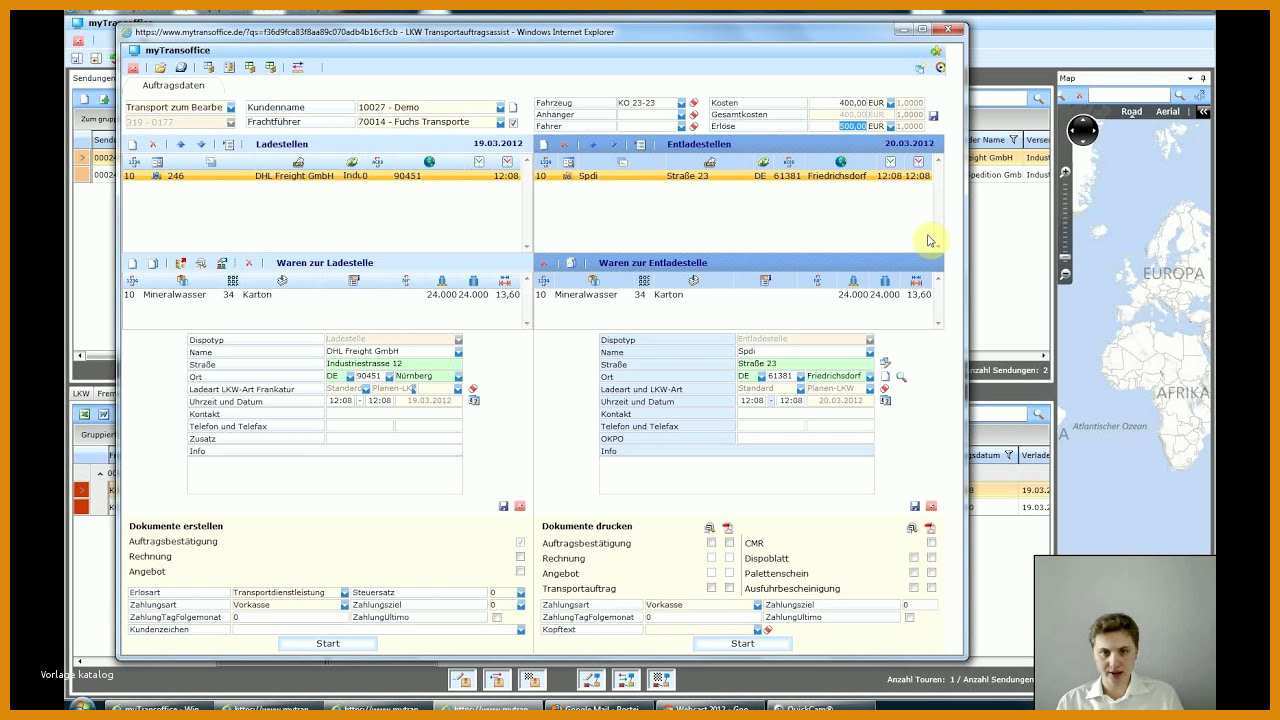Clear Fahrzeug field with eraser icon

[694, 102]
